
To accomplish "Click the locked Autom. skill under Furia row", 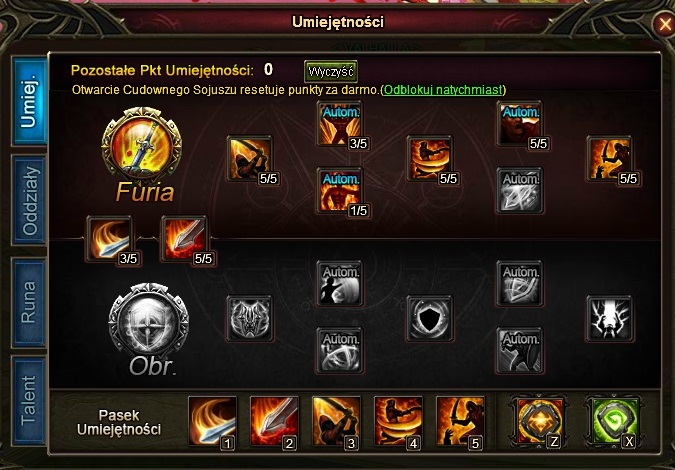I will point(520,191).
